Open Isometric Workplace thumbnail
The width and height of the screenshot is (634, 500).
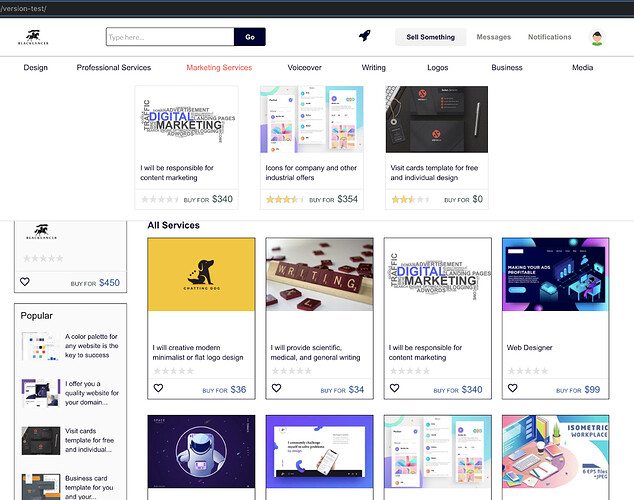point(556,451)
